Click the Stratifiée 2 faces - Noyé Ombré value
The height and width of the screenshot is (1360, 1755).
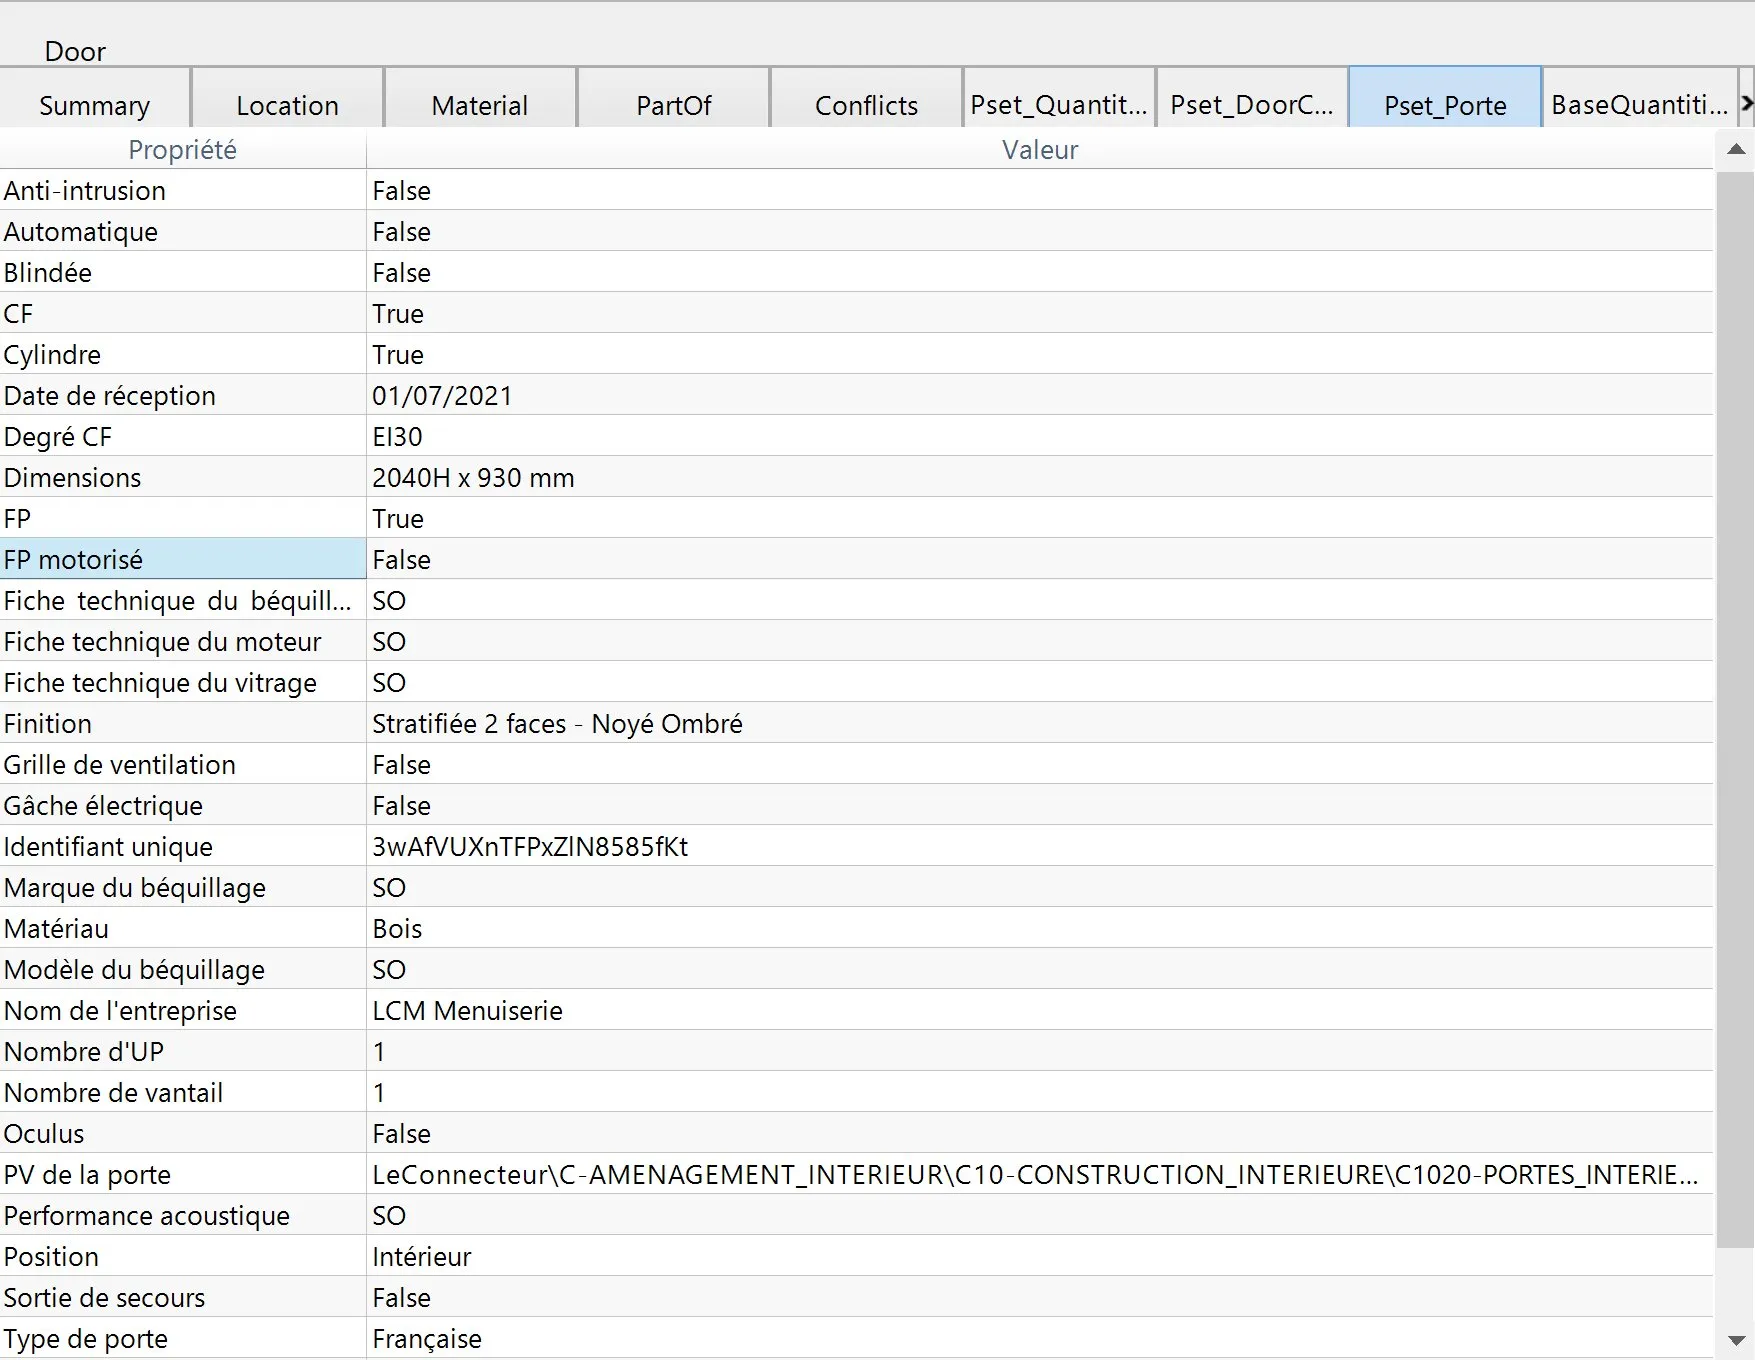(557, 723)
